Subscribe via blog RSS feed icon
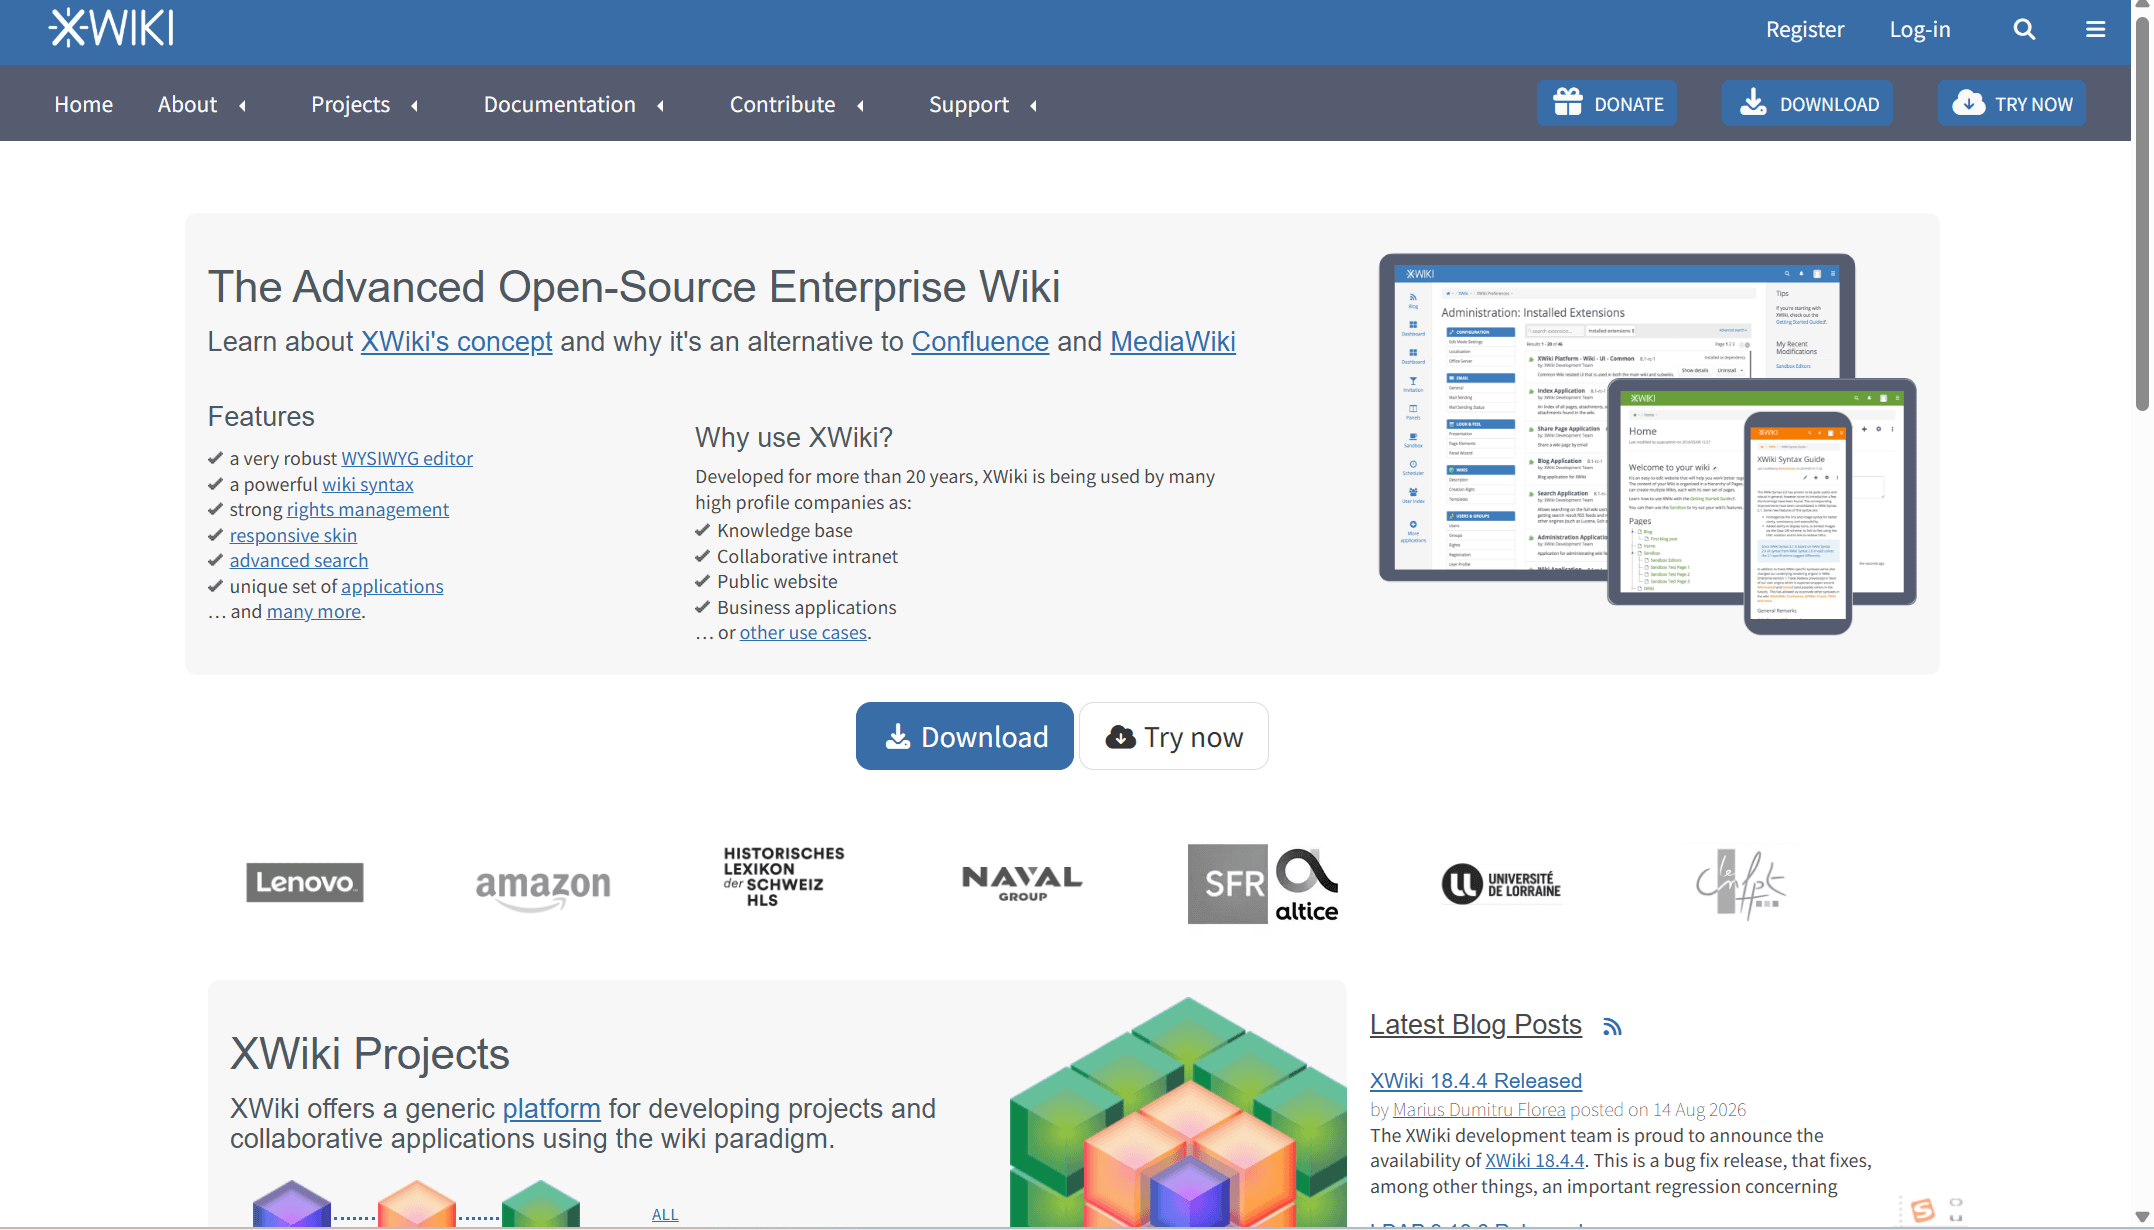 click(1612, 1027)
